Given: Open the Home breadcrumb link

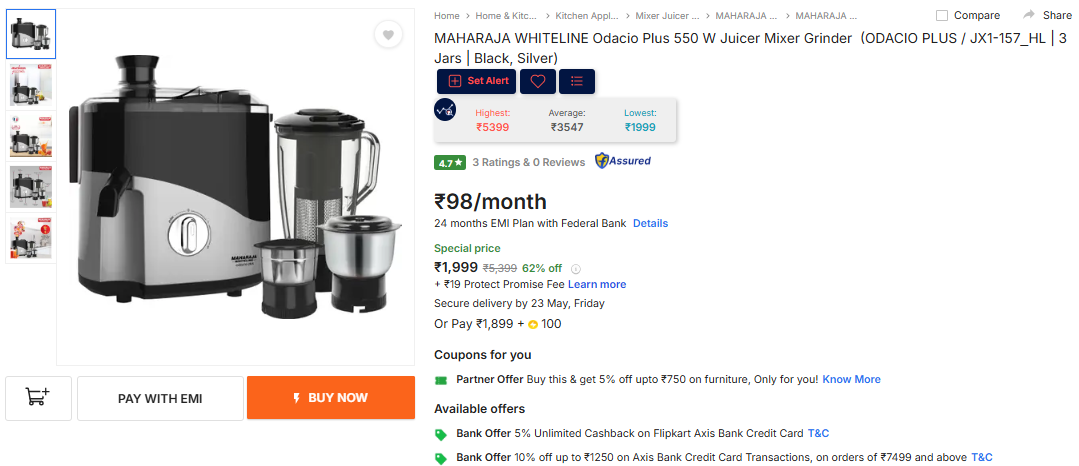Looking at the screenshot, I should pyautogui.click(x=447, y=15).
